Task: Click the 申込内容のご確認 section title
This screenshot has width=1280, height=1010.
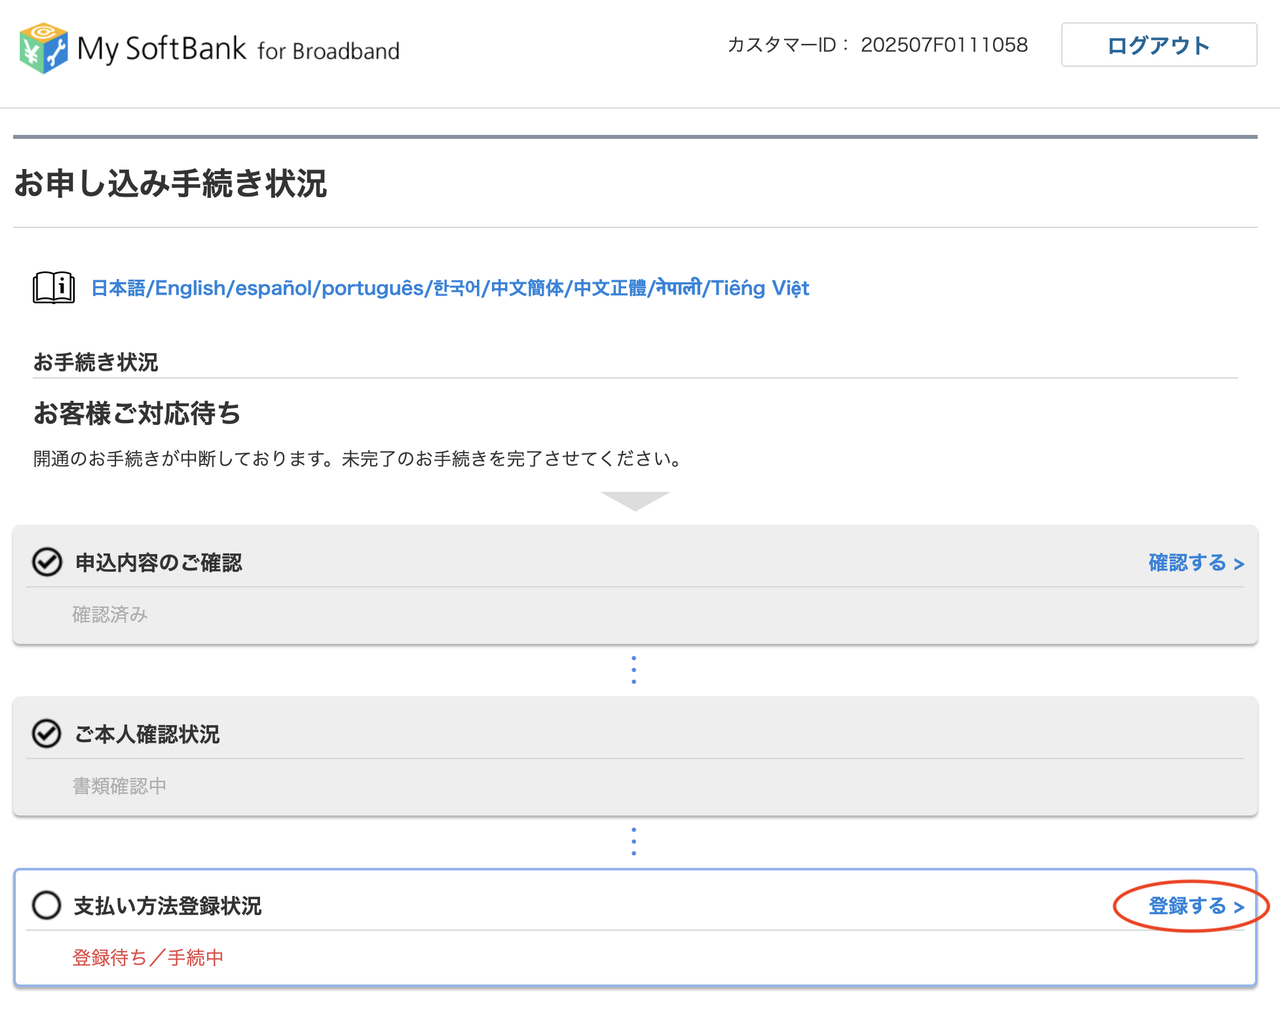Action: 159,563
